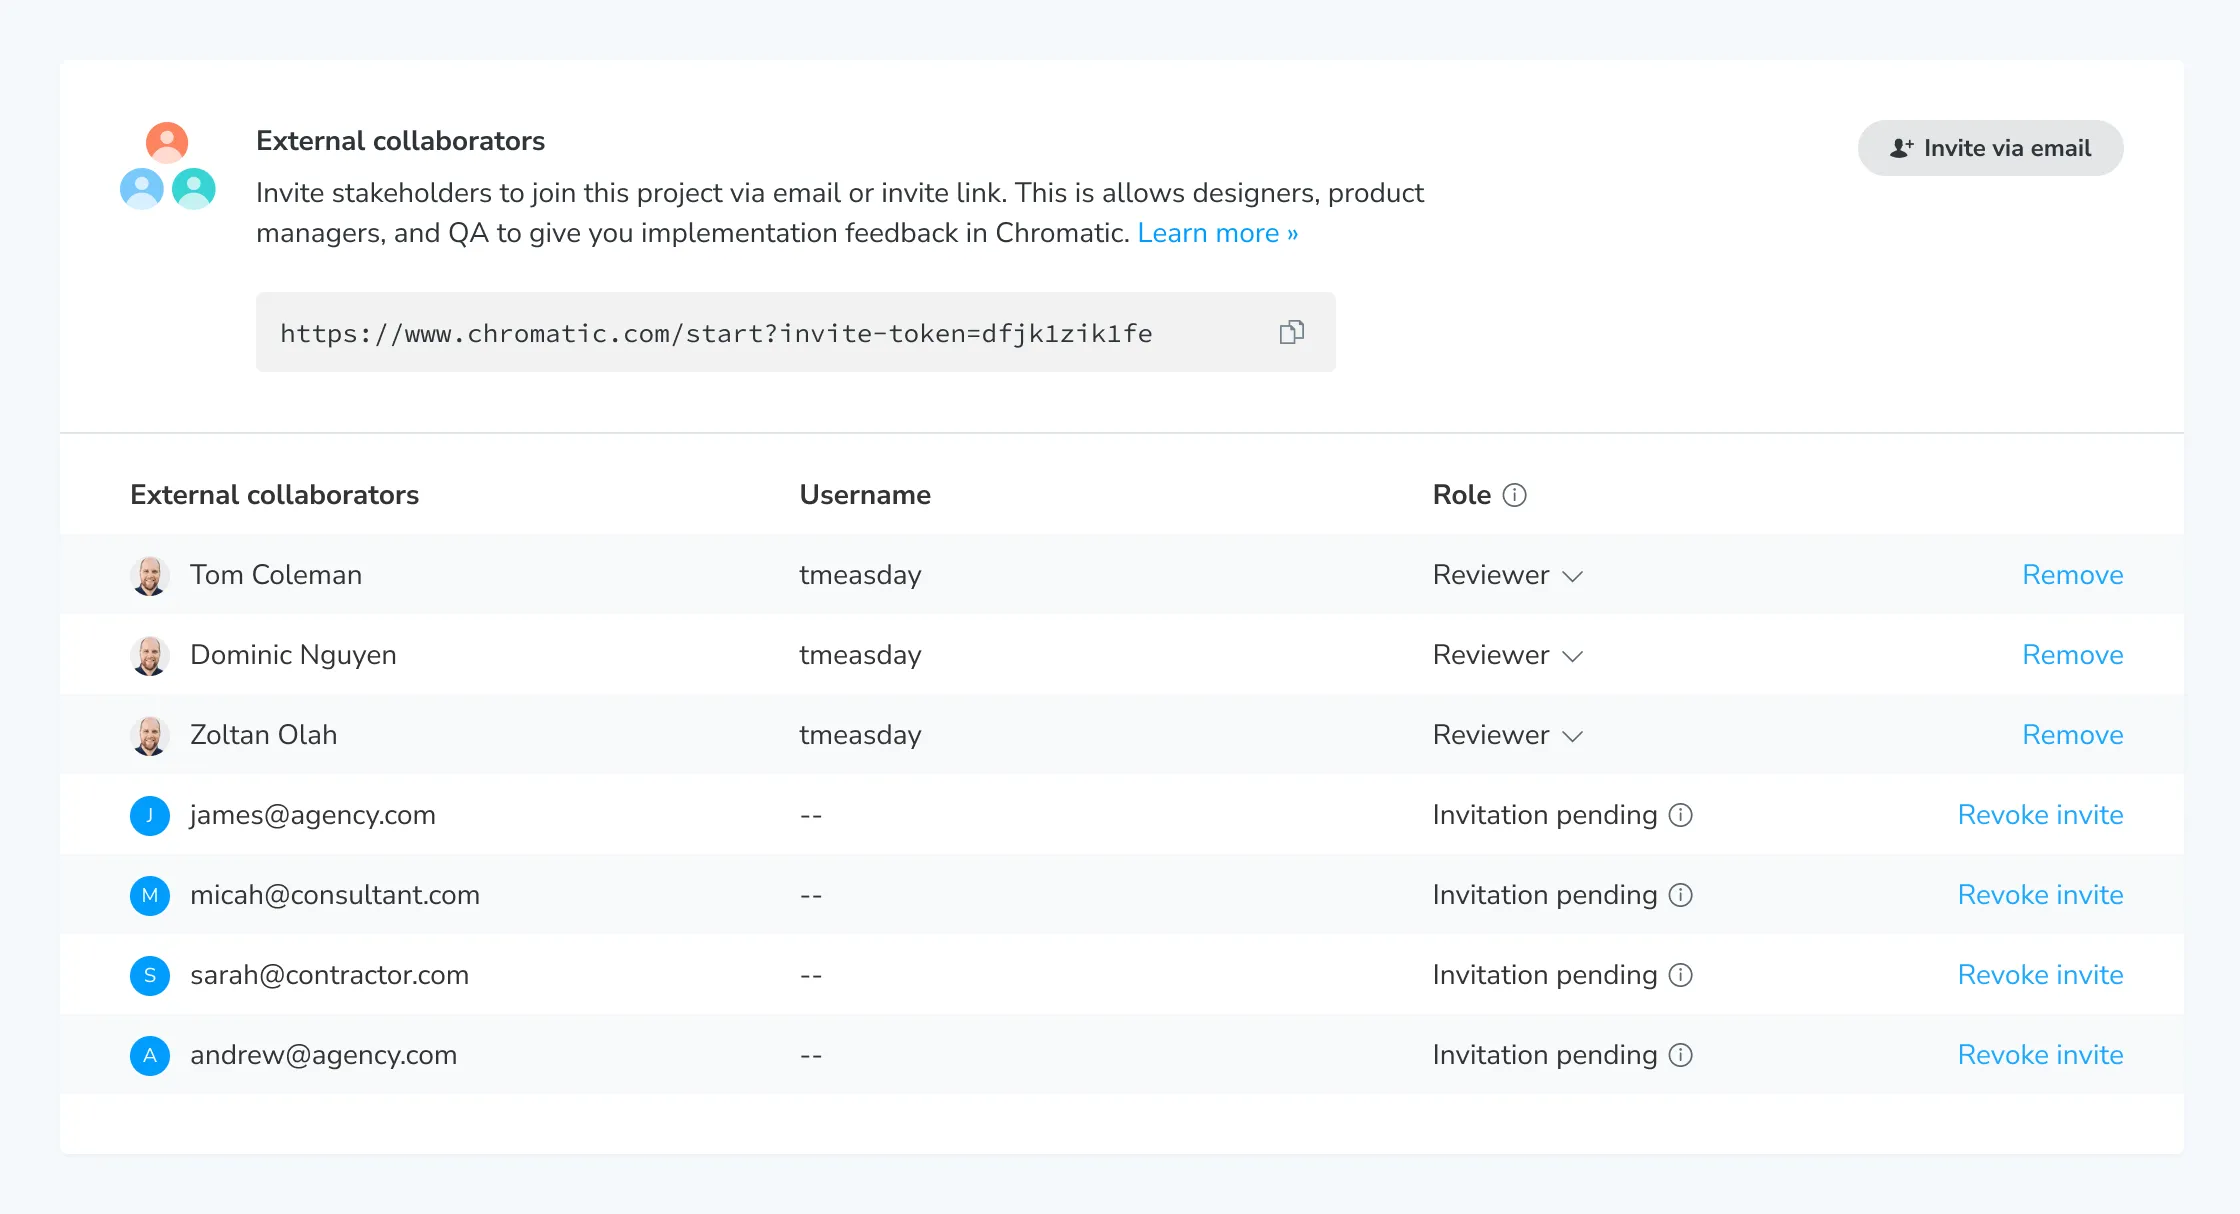Click the S avatar for sarah@contractor.com
This screenshot has width=2240, height=1214.
(x=150, y=975)
